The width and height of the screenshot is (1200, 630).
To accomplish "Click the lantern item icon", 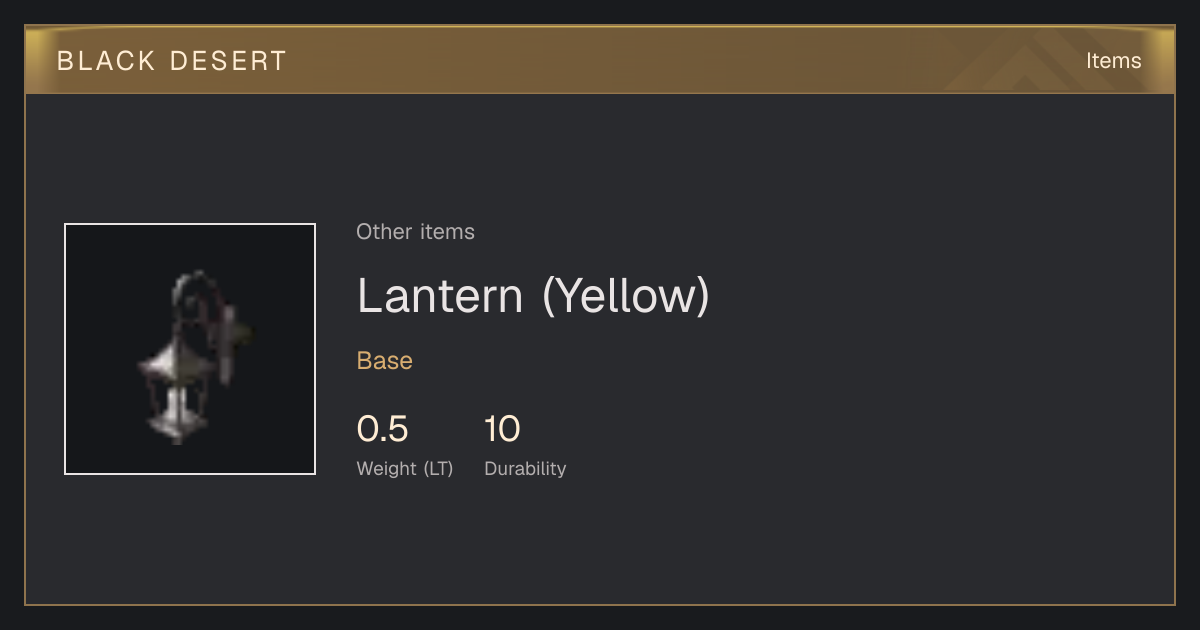I will point(190,349).
